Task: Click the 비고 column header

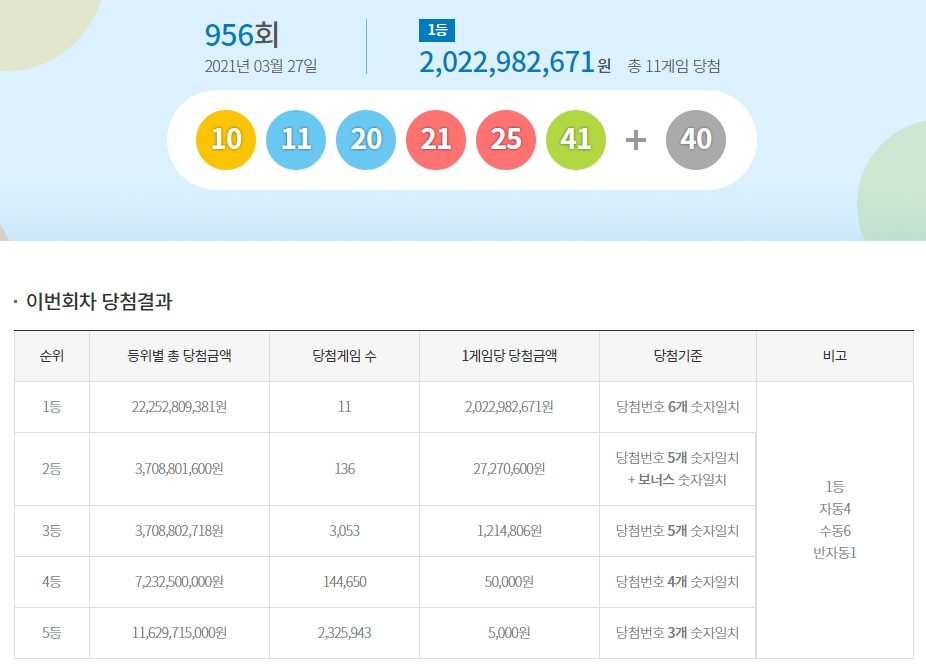Action: [x=834, y=356]
